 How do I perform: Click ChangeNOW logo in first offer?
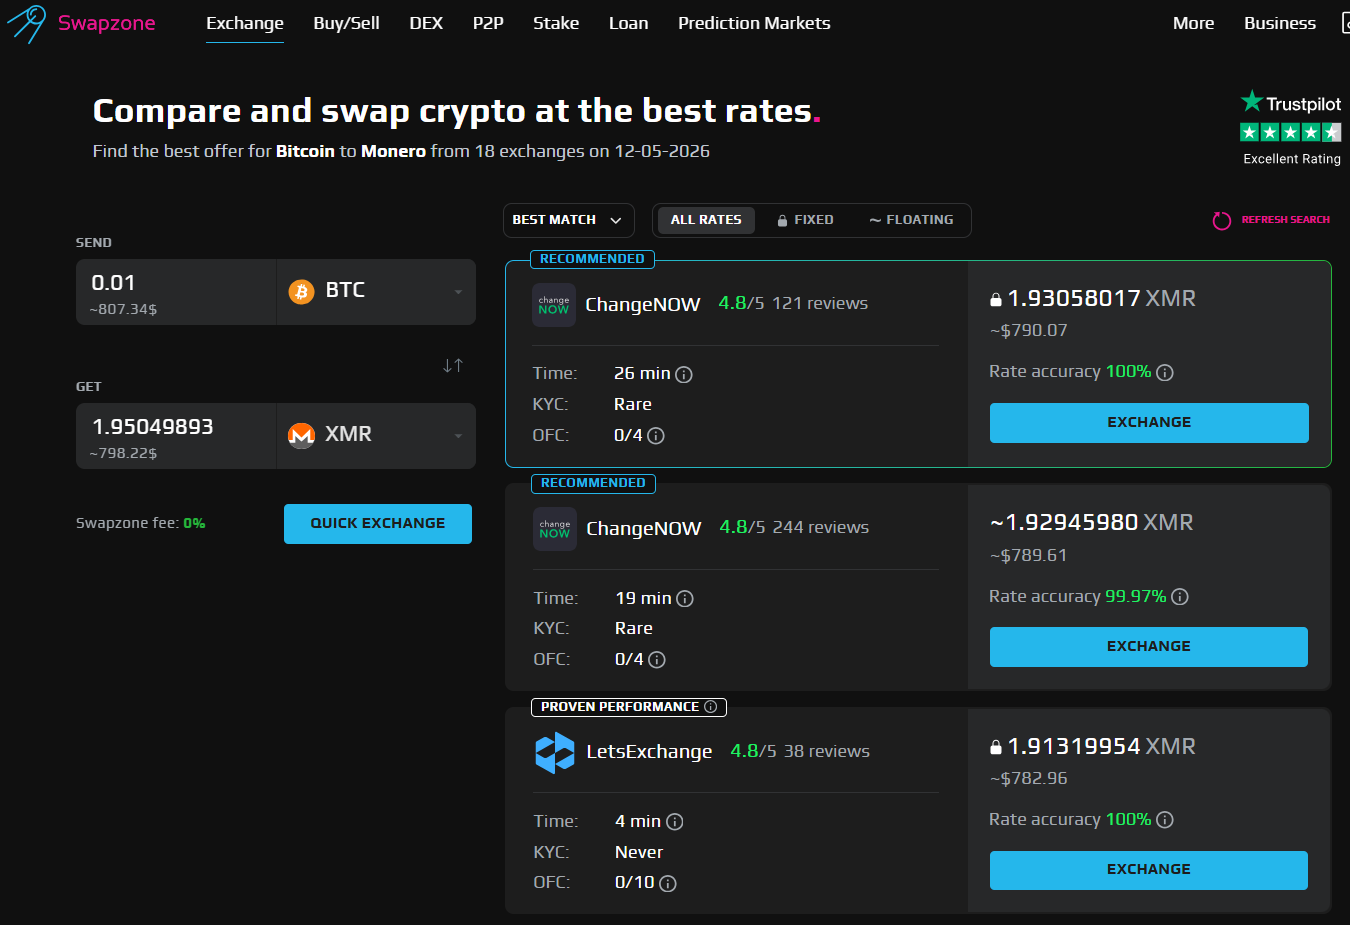tap(554, 305)
